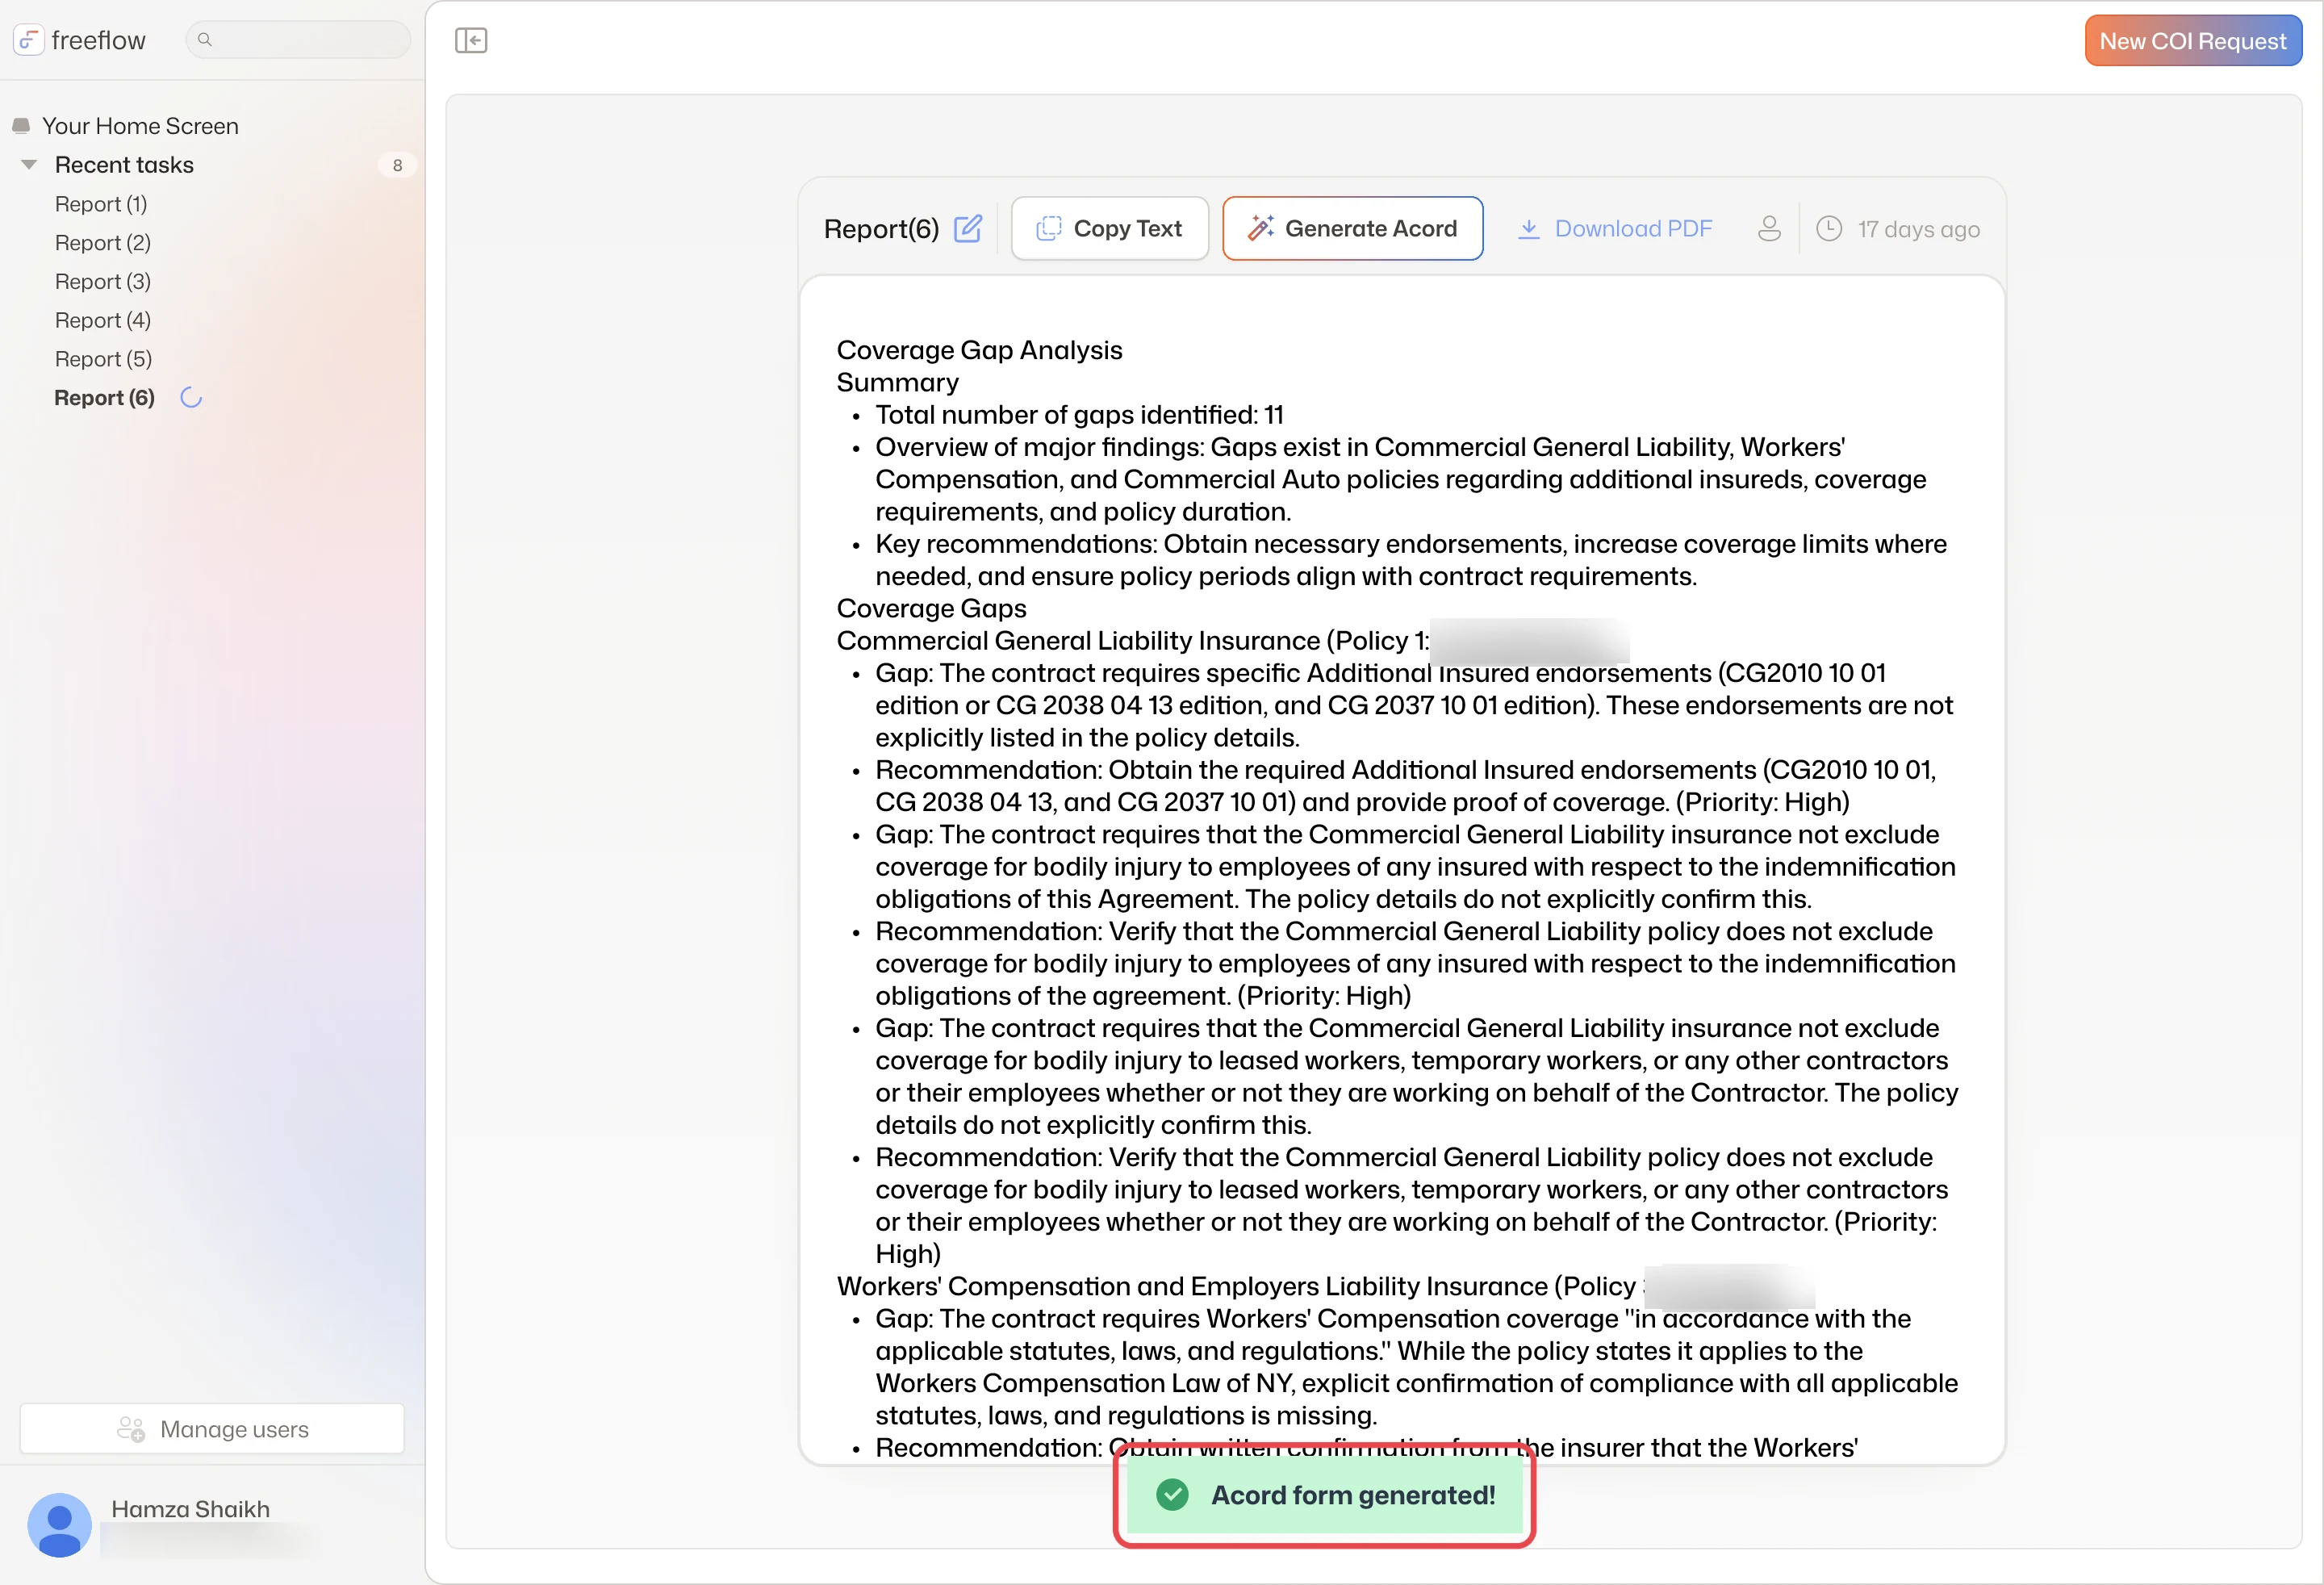Click Generate Acord button
Image resolution: width=2324 pixels, height=1585 pixels.
point(1352,229)
